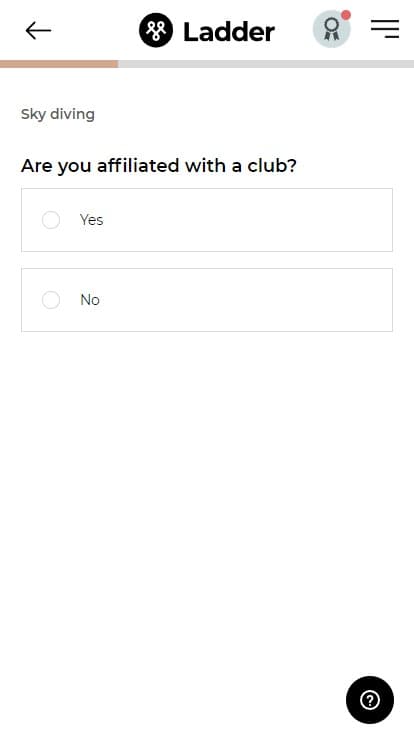Open the award ribbon badge icon
This screenshot has width=414, height=736.
tap(331, 30)
